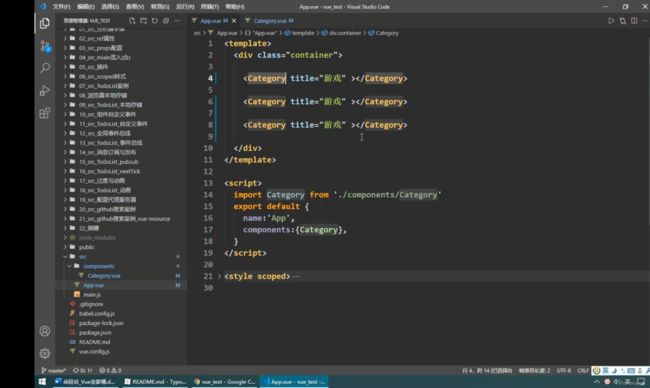Click the volume icon in system tray
This screenshot has width=650, height=388.
pos(616,382)
